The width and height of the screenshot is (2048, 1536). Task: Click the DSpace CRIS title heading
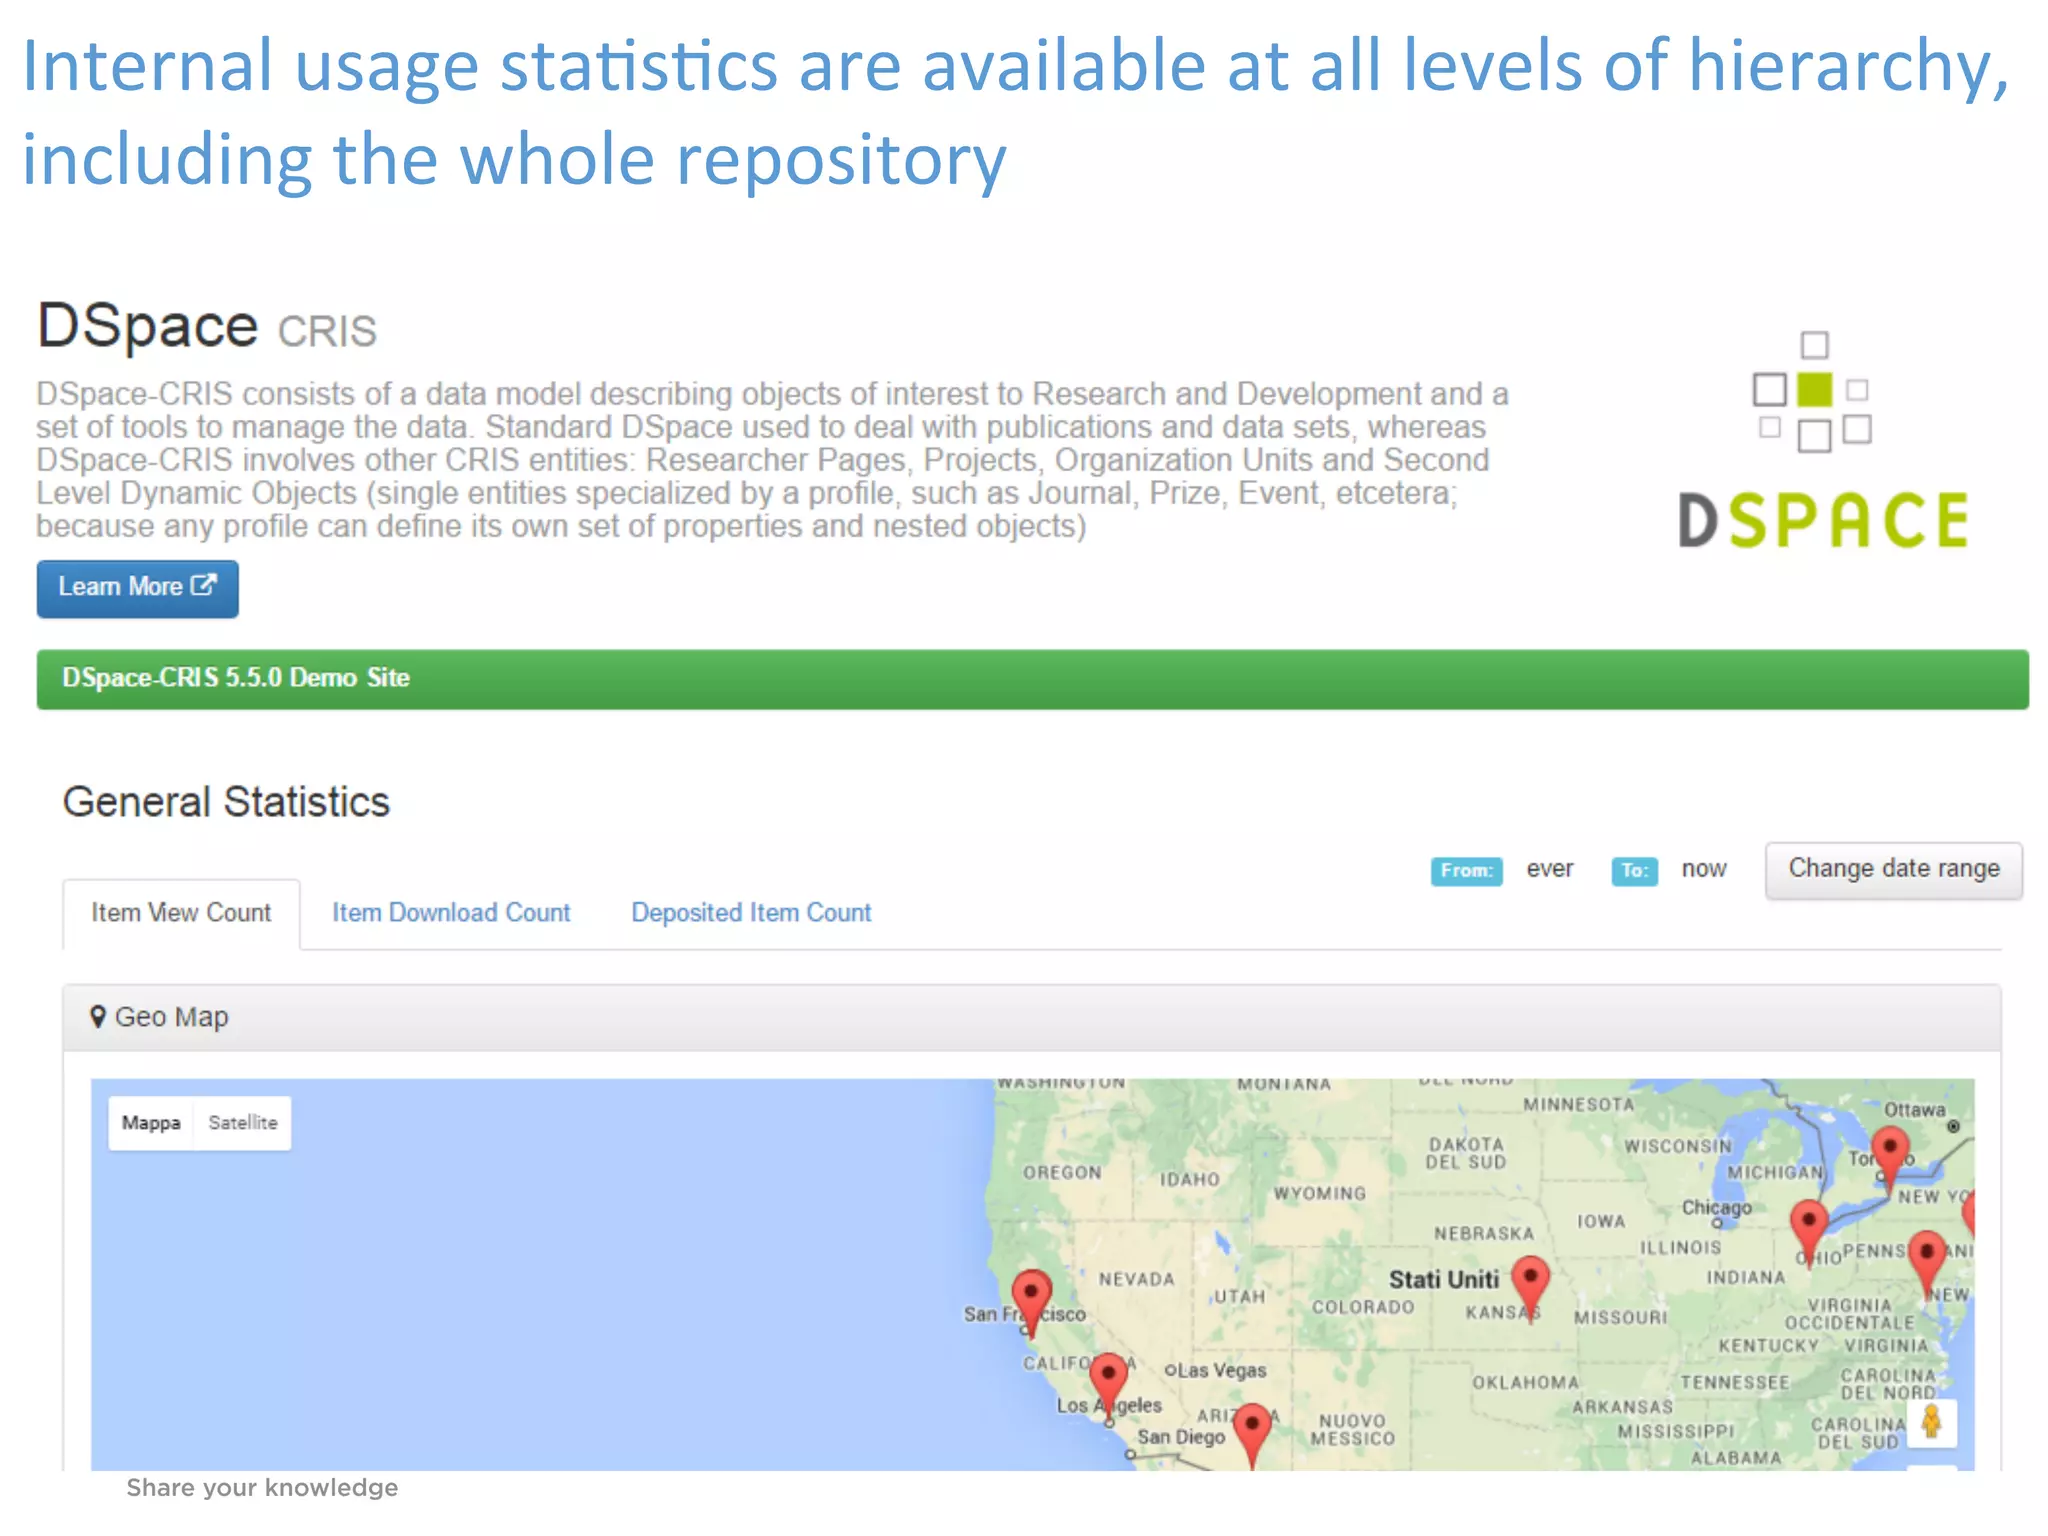coord(207,327)
